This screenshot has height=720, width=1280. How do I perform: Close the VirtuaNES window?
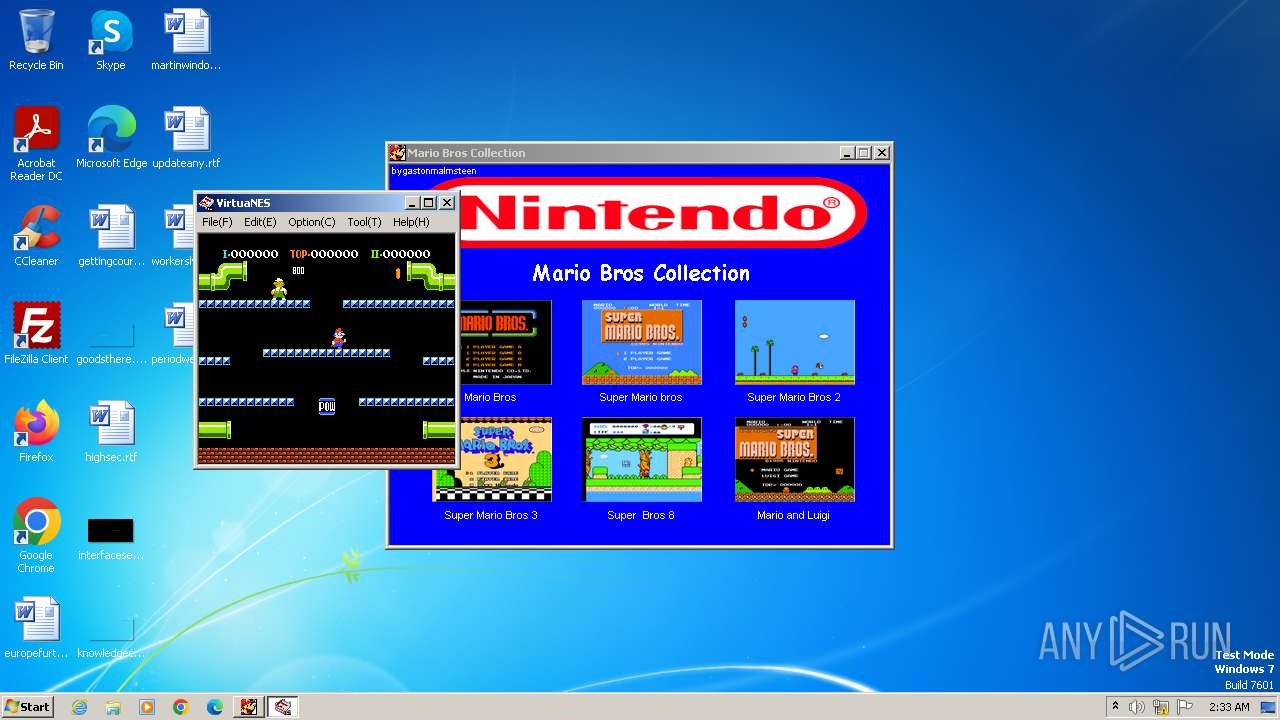click(447, 203)
